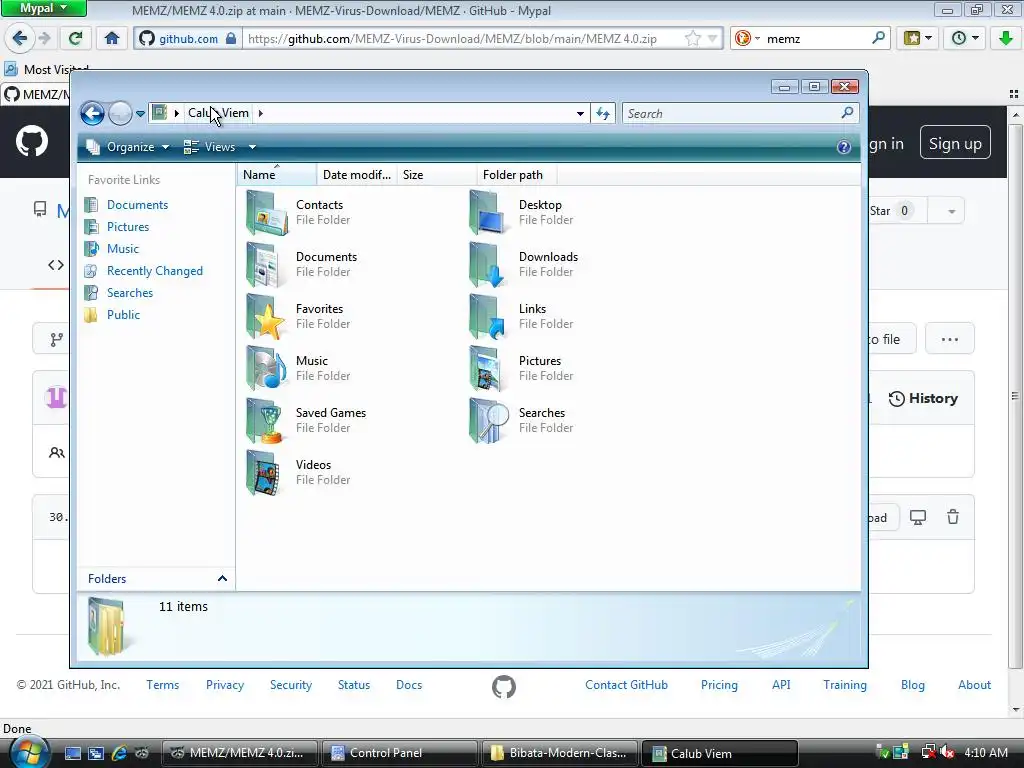Viewport: 1024px width, 768px height.
Task: Sort by Date modified column header
Action: [357, 174]
